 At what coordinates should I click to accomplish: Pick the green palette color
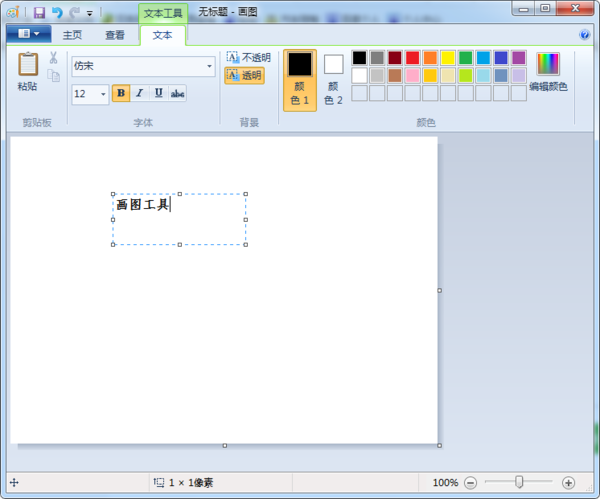point(466,58)
